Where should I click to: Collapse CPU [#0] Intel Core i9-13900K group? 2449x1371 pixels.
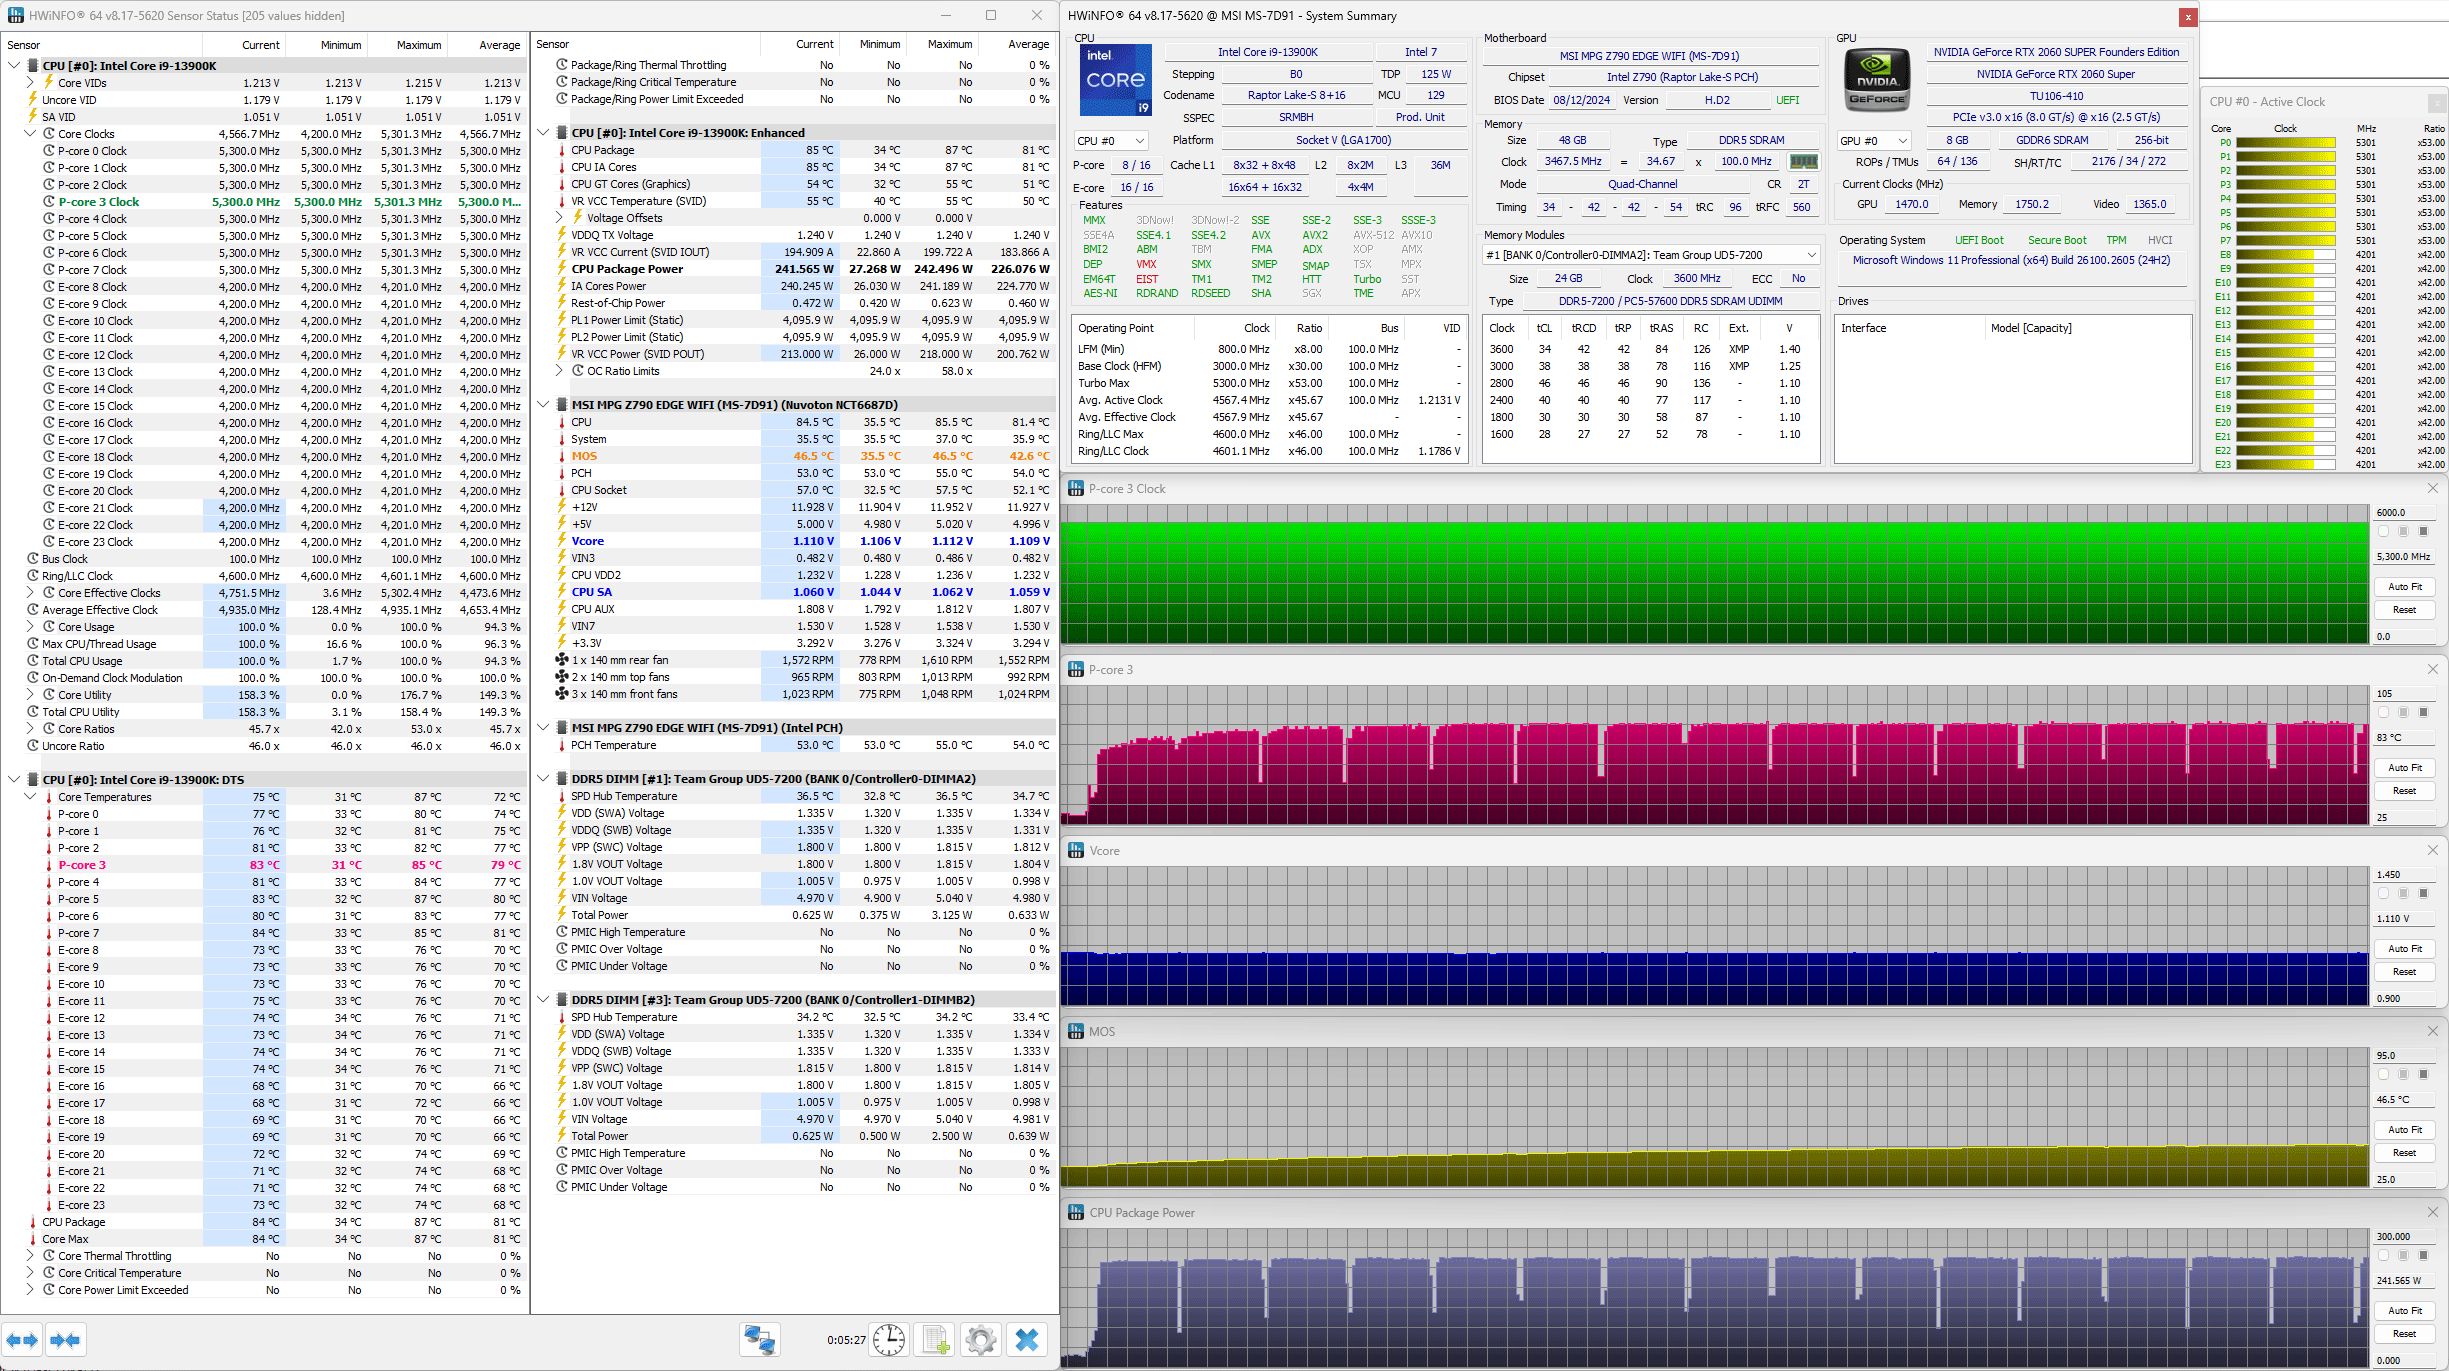click(14, 66)
